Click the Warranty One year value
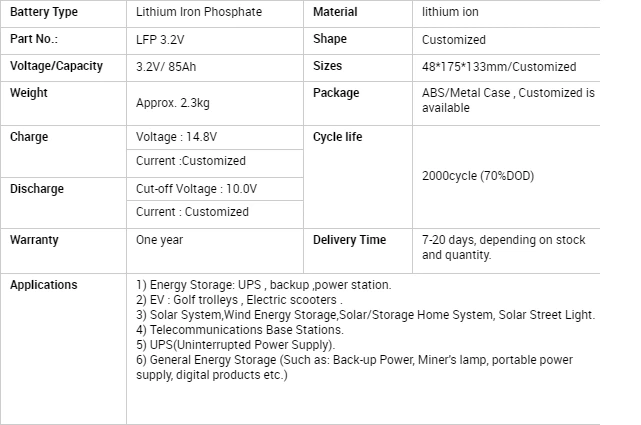The width and height of the screenshot is (641, 425). 159,240
